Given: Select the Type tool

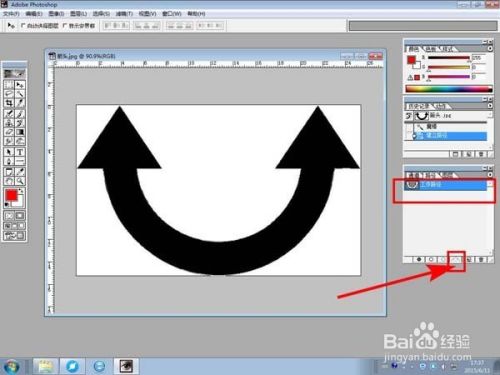Looking at the screenshot, I should point(20,152).
